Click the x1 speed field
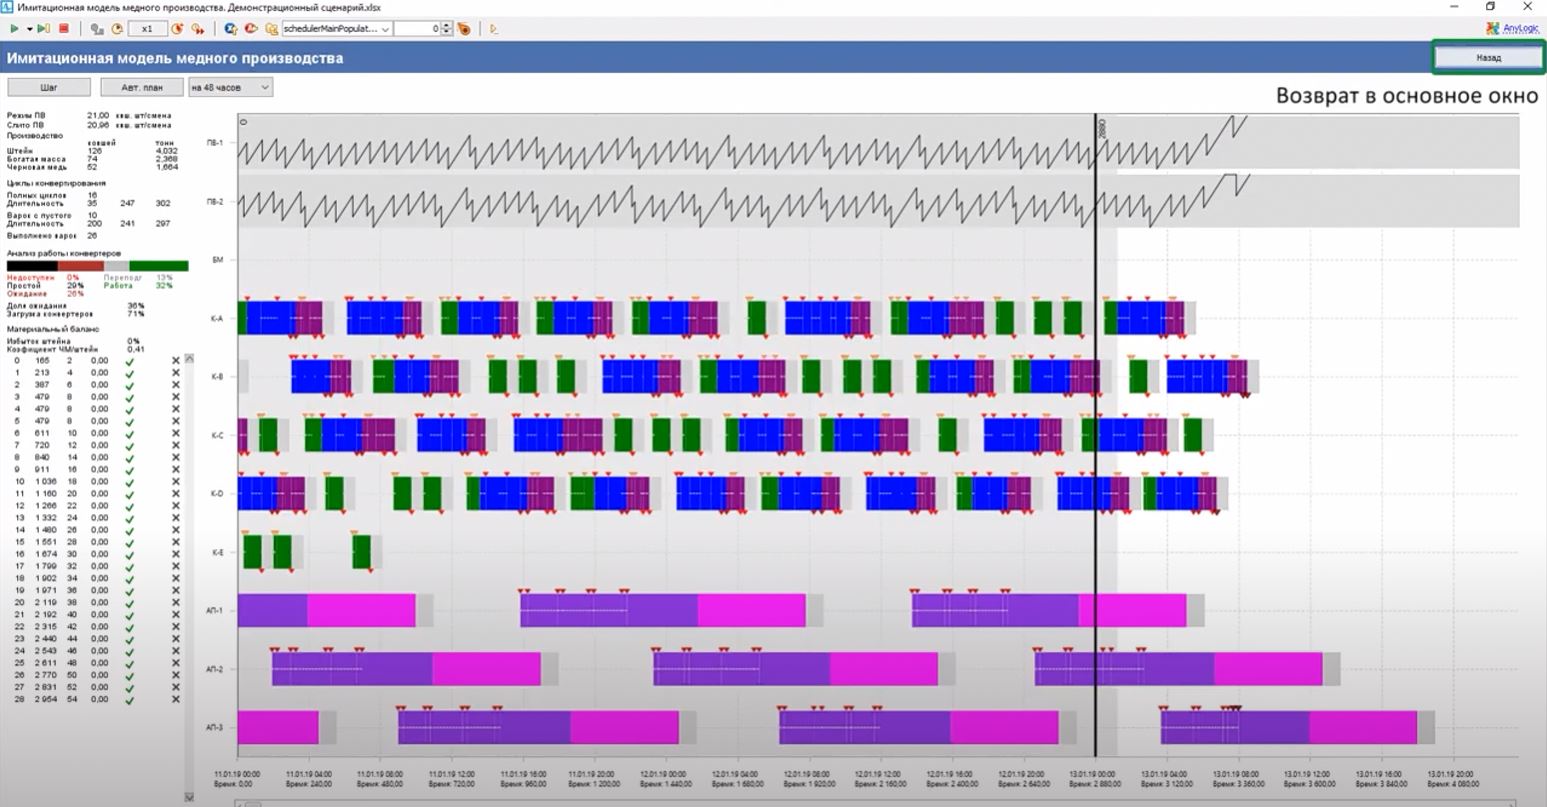The height and width of the screenshot is (807, 1547). pos(147,29)
